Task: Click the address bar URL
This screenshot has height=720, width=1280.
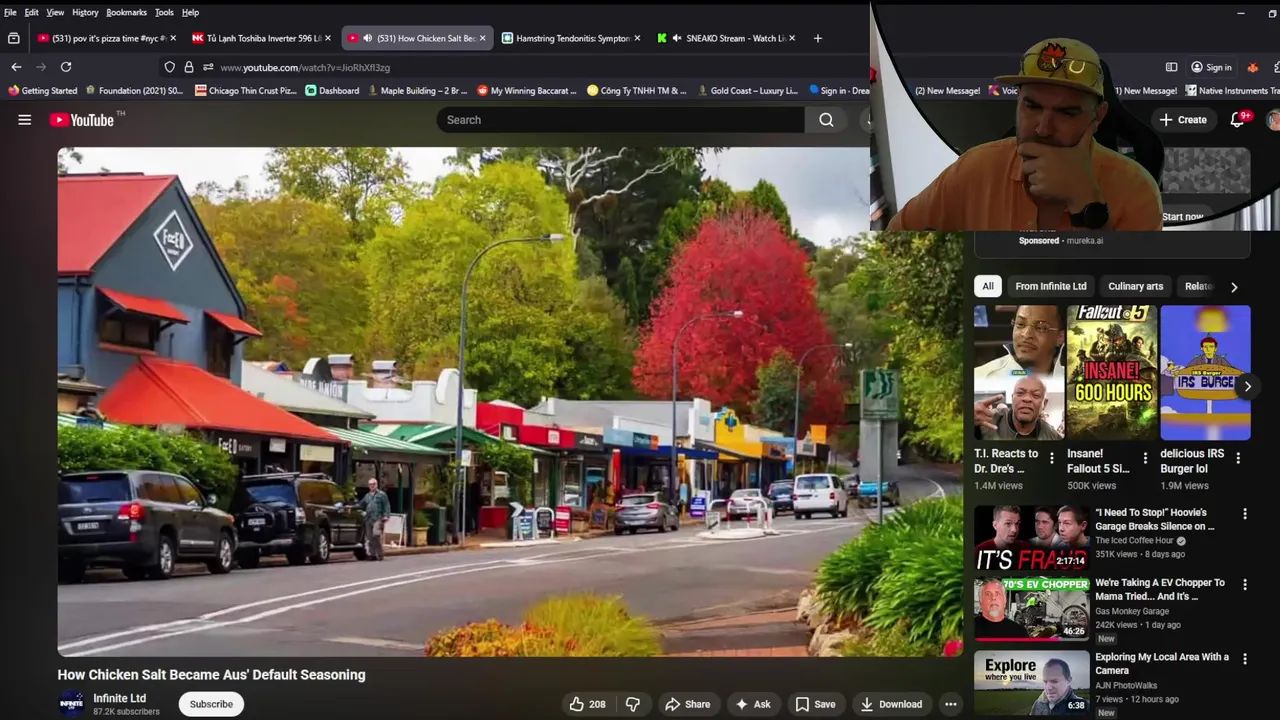Action: point(305,67)
